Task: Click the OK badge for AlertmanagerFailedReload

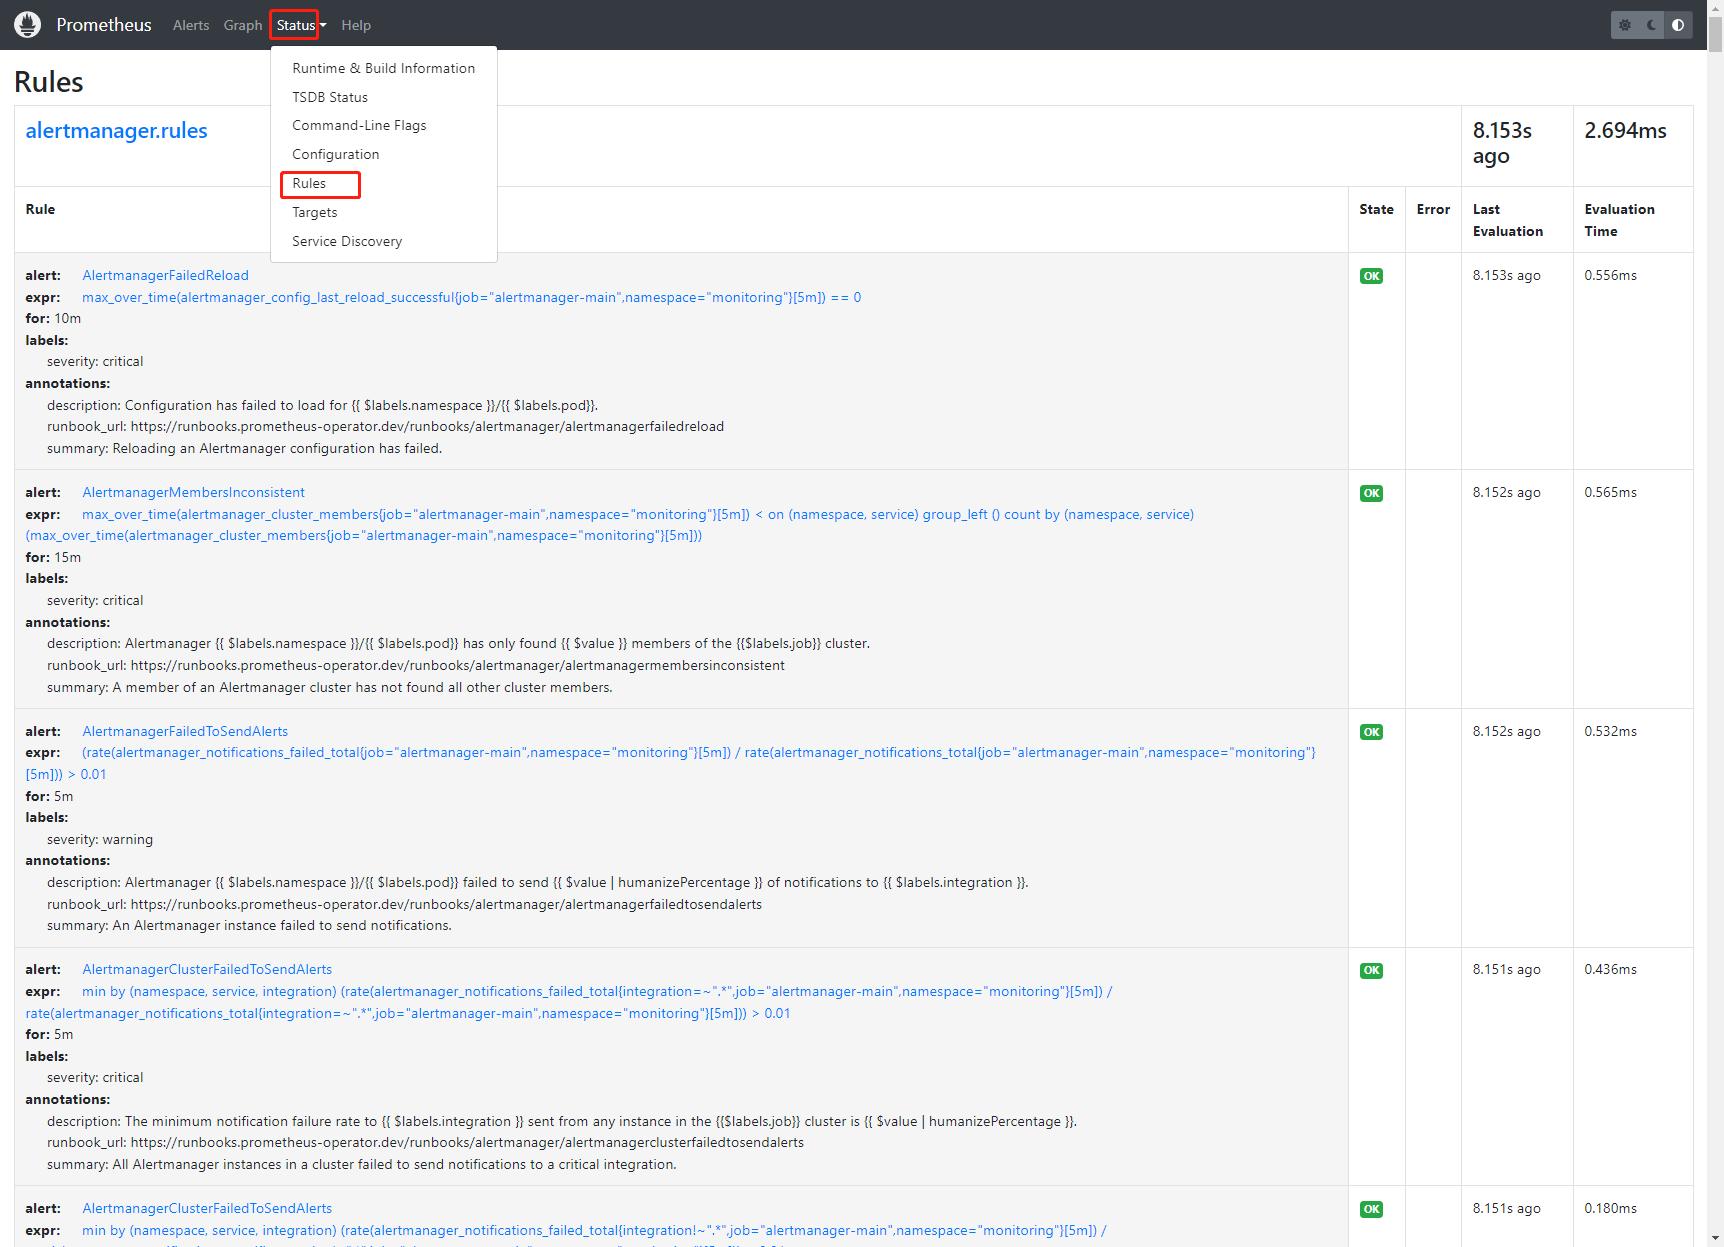Action: [1371, 276]
